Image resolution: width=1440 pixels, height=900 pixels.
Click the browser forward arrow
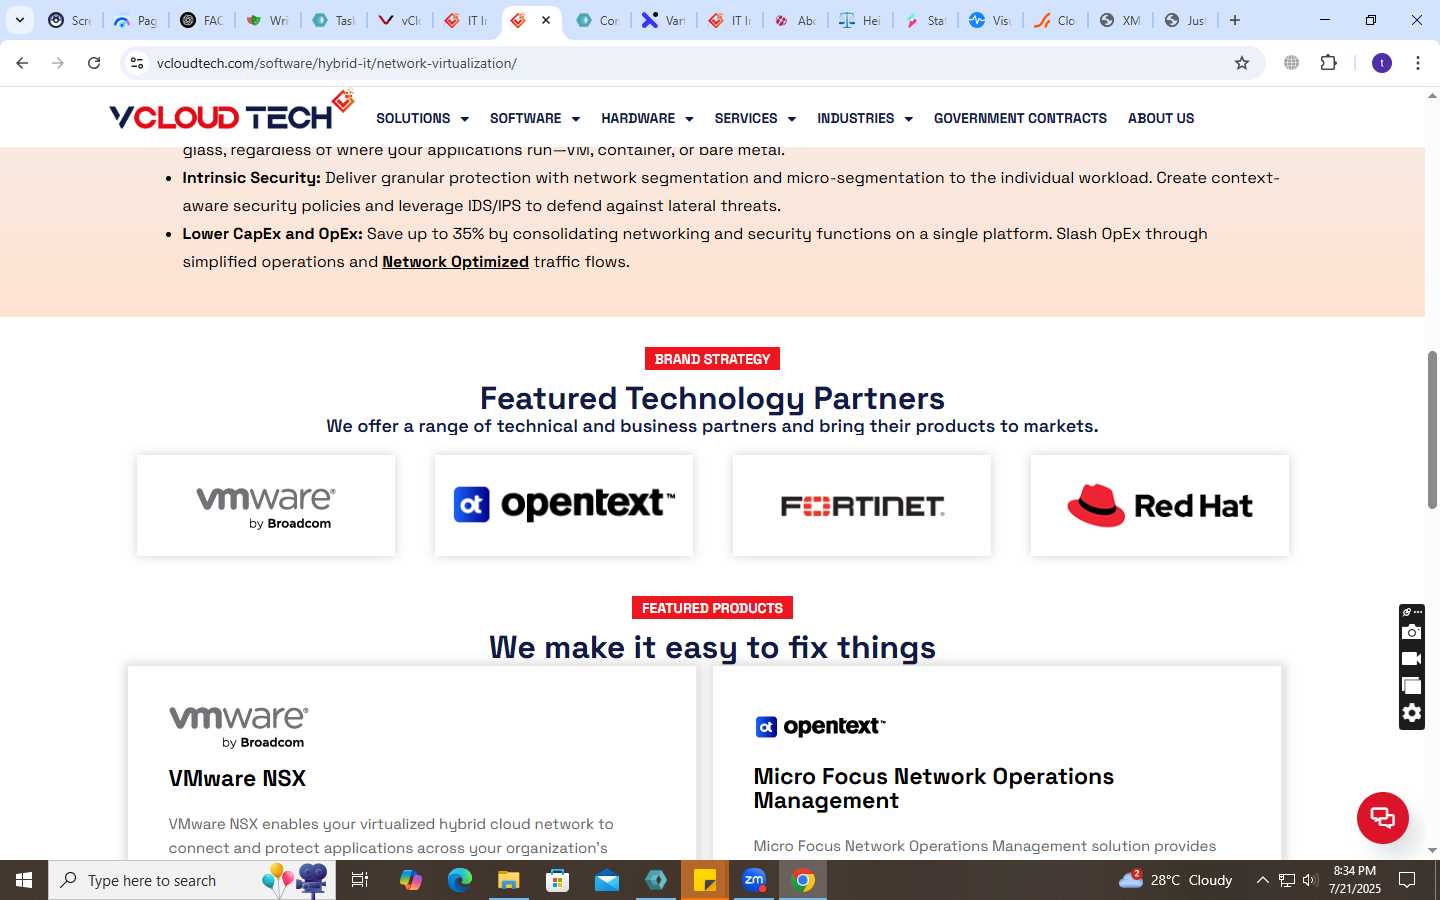(x=58, y=63)
